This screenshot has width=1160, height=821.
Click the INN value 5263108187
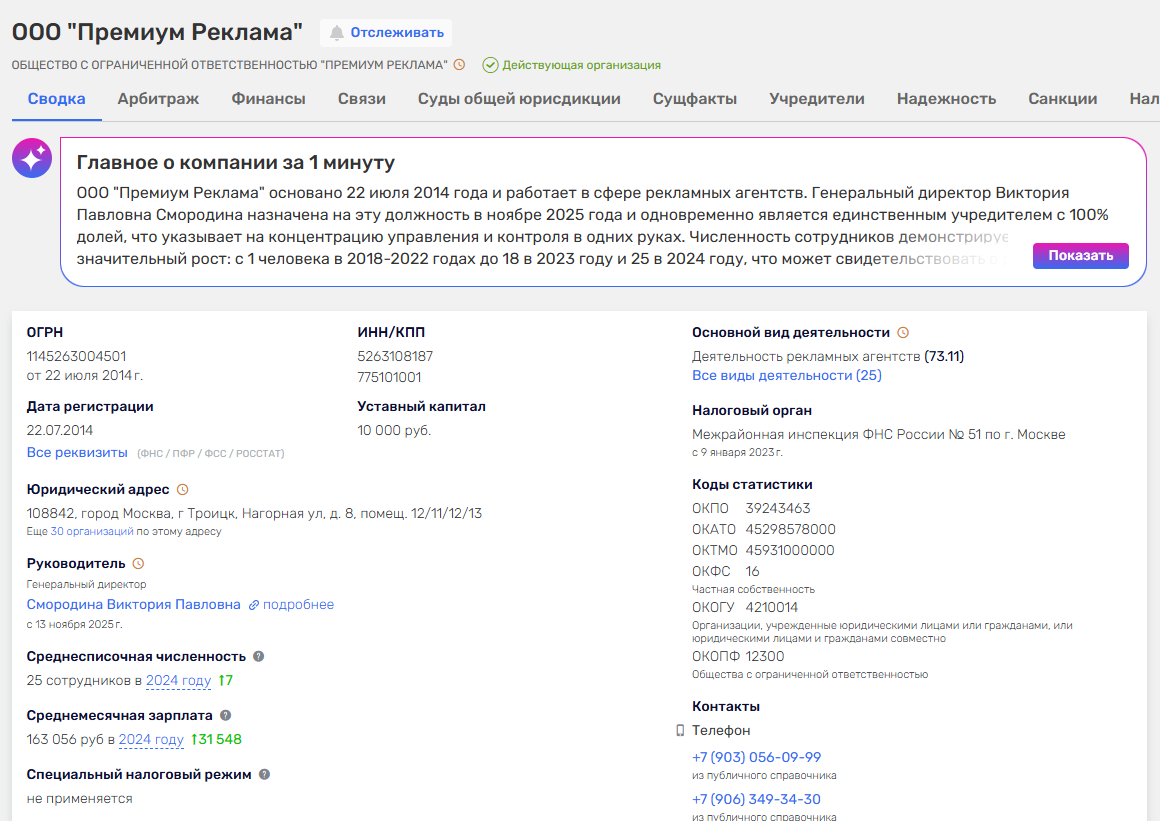395,357
